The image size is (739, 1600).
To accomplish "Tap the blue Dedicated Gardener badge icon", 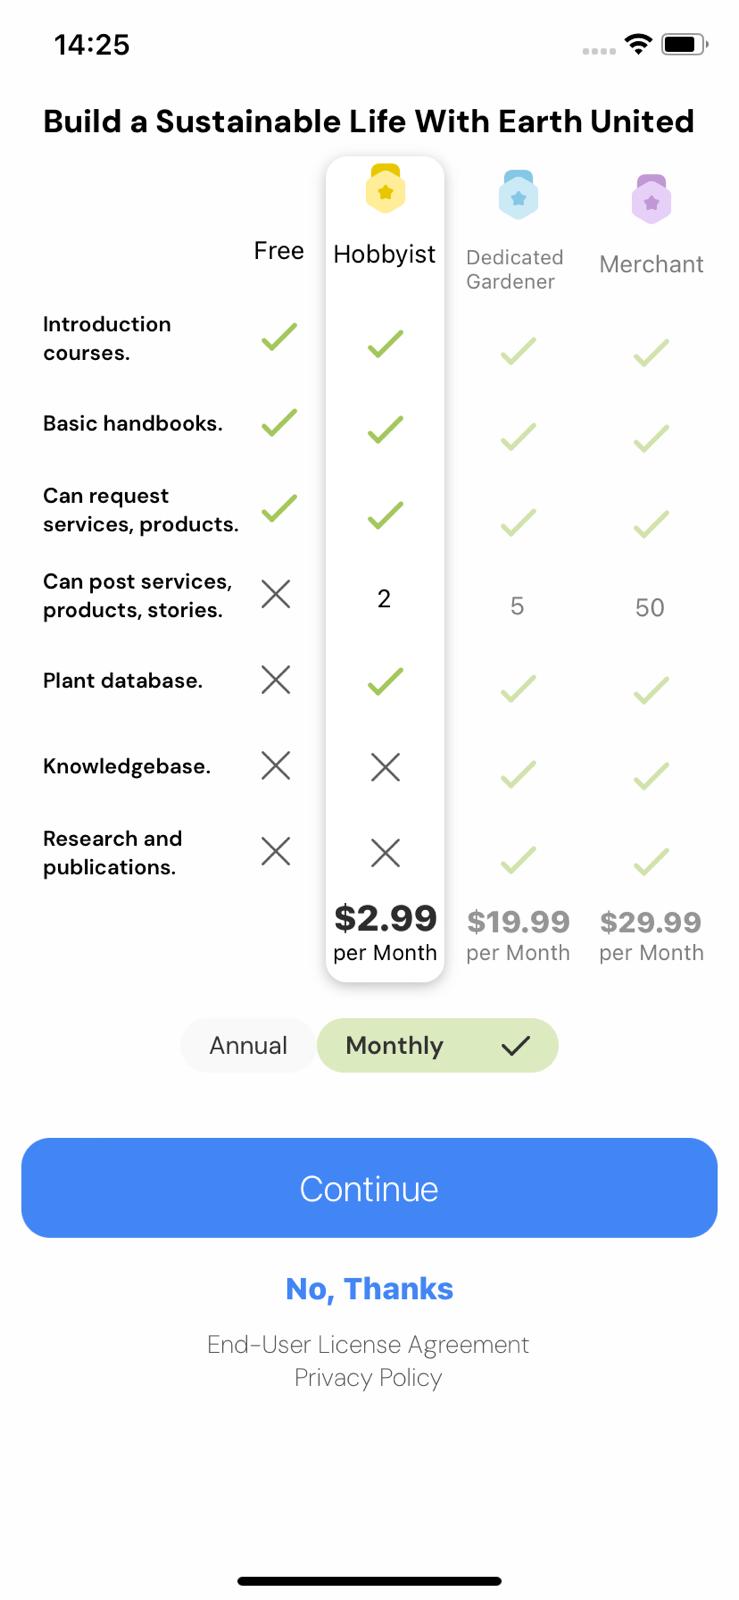I will pyautogui.click(x=518, y=195).
